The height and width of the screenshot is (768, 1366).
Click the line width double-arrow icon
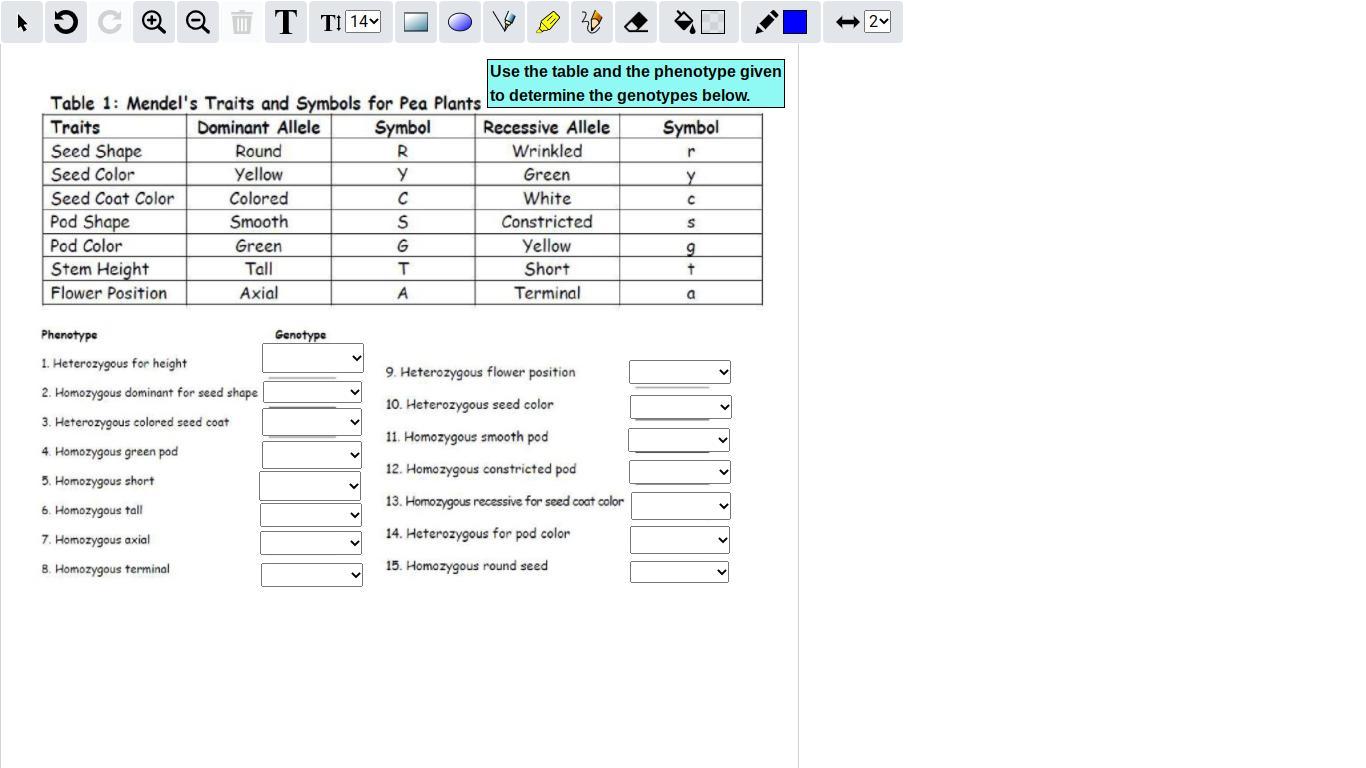pos(848,22)
